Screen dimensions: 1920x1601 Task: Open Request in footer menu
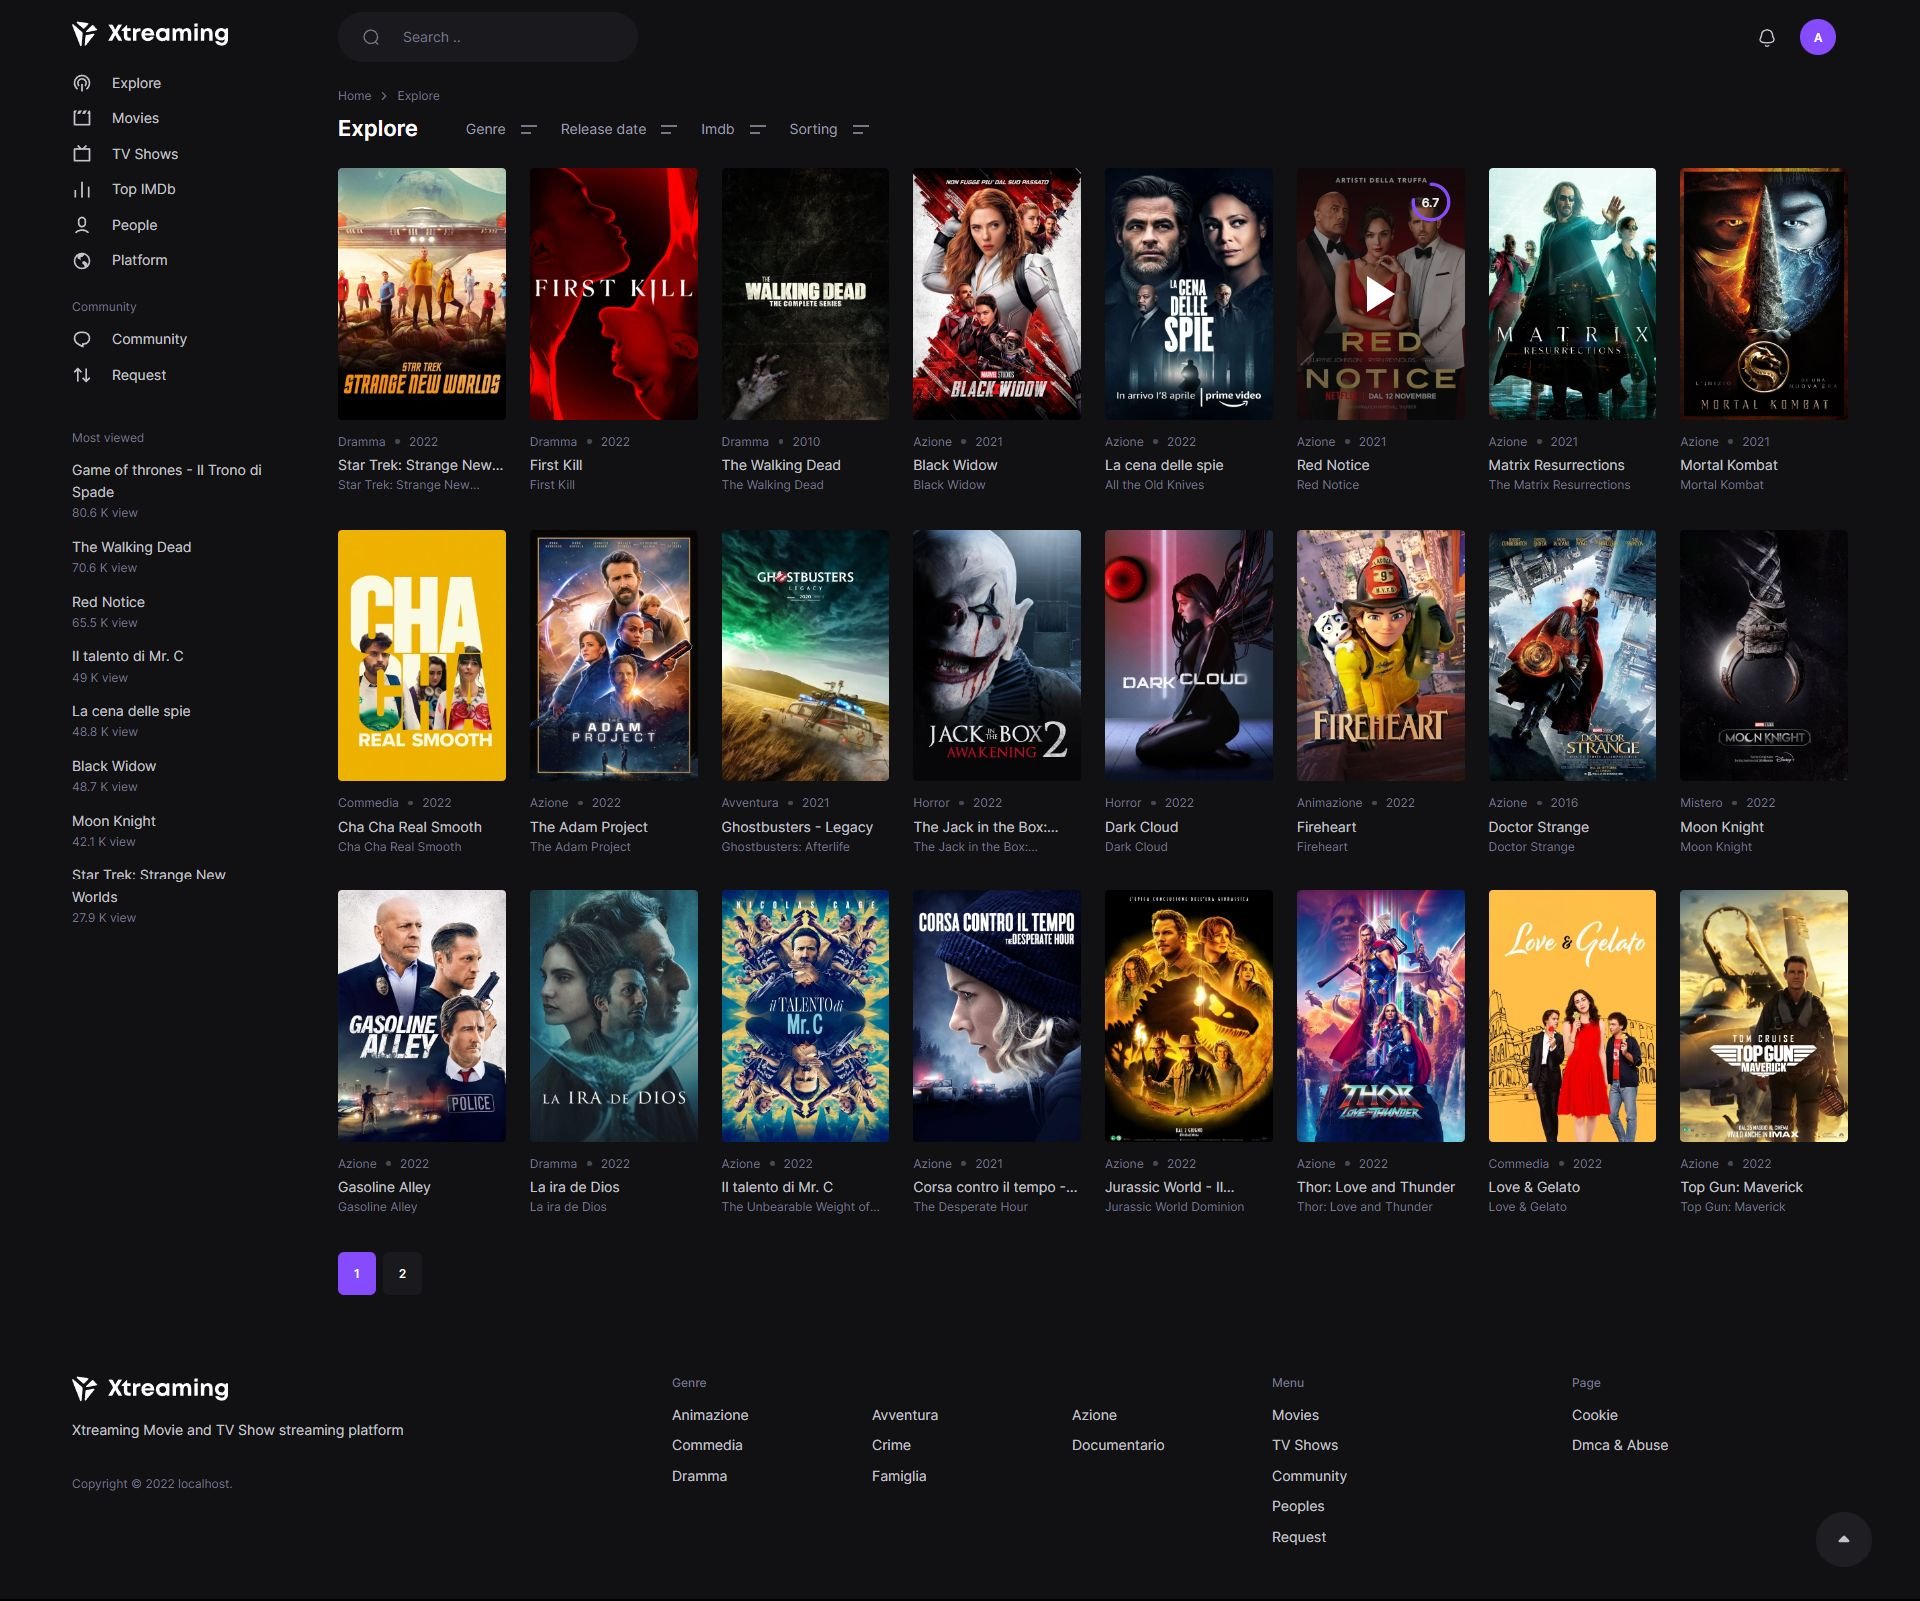tap(1299, 1537)
